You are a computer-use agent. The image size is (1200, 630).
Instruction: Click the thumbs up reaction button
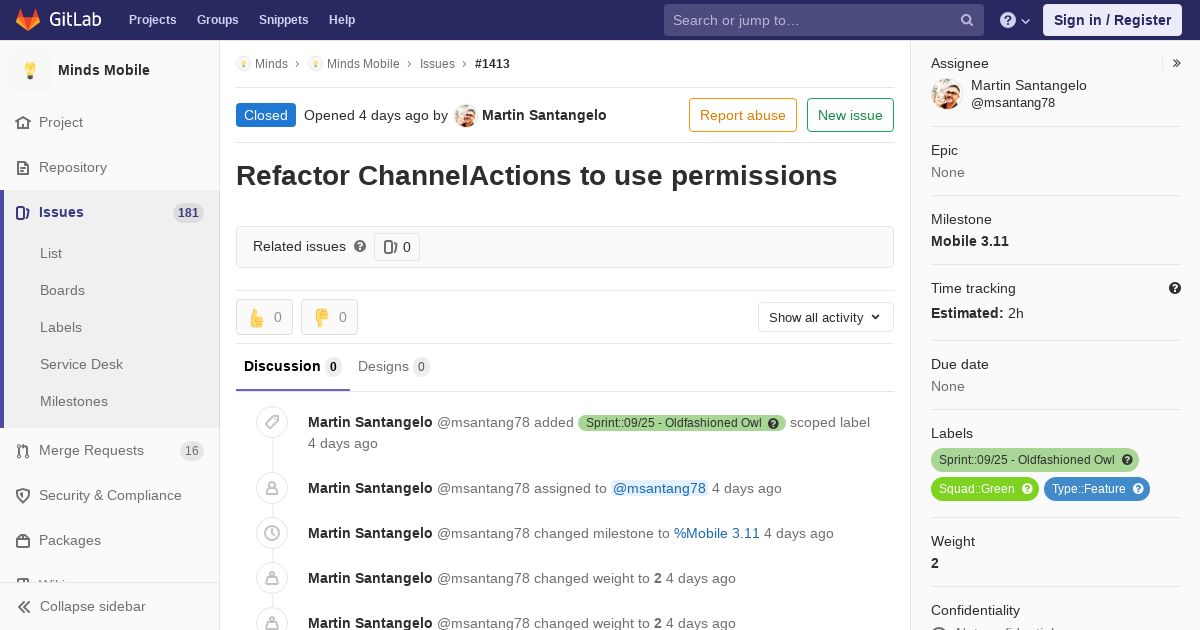264,317
